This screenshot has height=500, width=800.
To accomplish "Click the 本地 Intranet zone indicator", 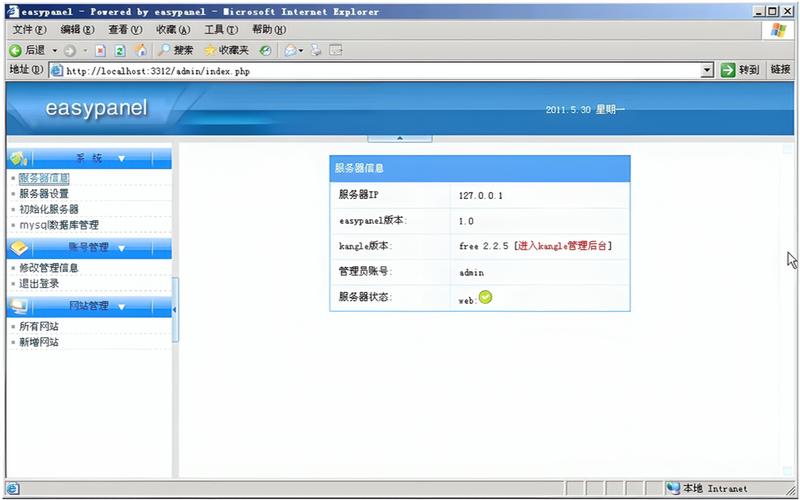I will click(x=706, y=489).
